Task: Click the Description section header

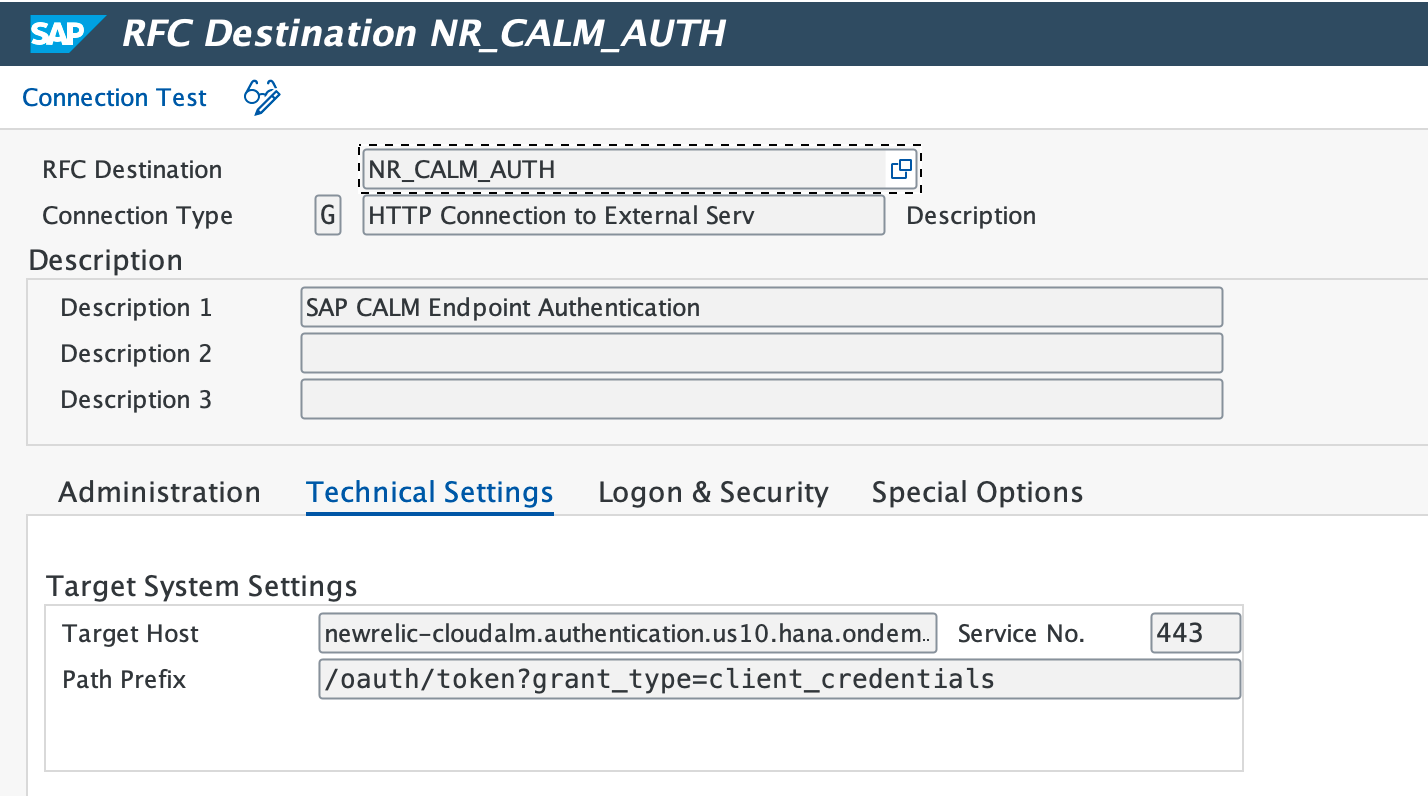Action: point(105,260)
